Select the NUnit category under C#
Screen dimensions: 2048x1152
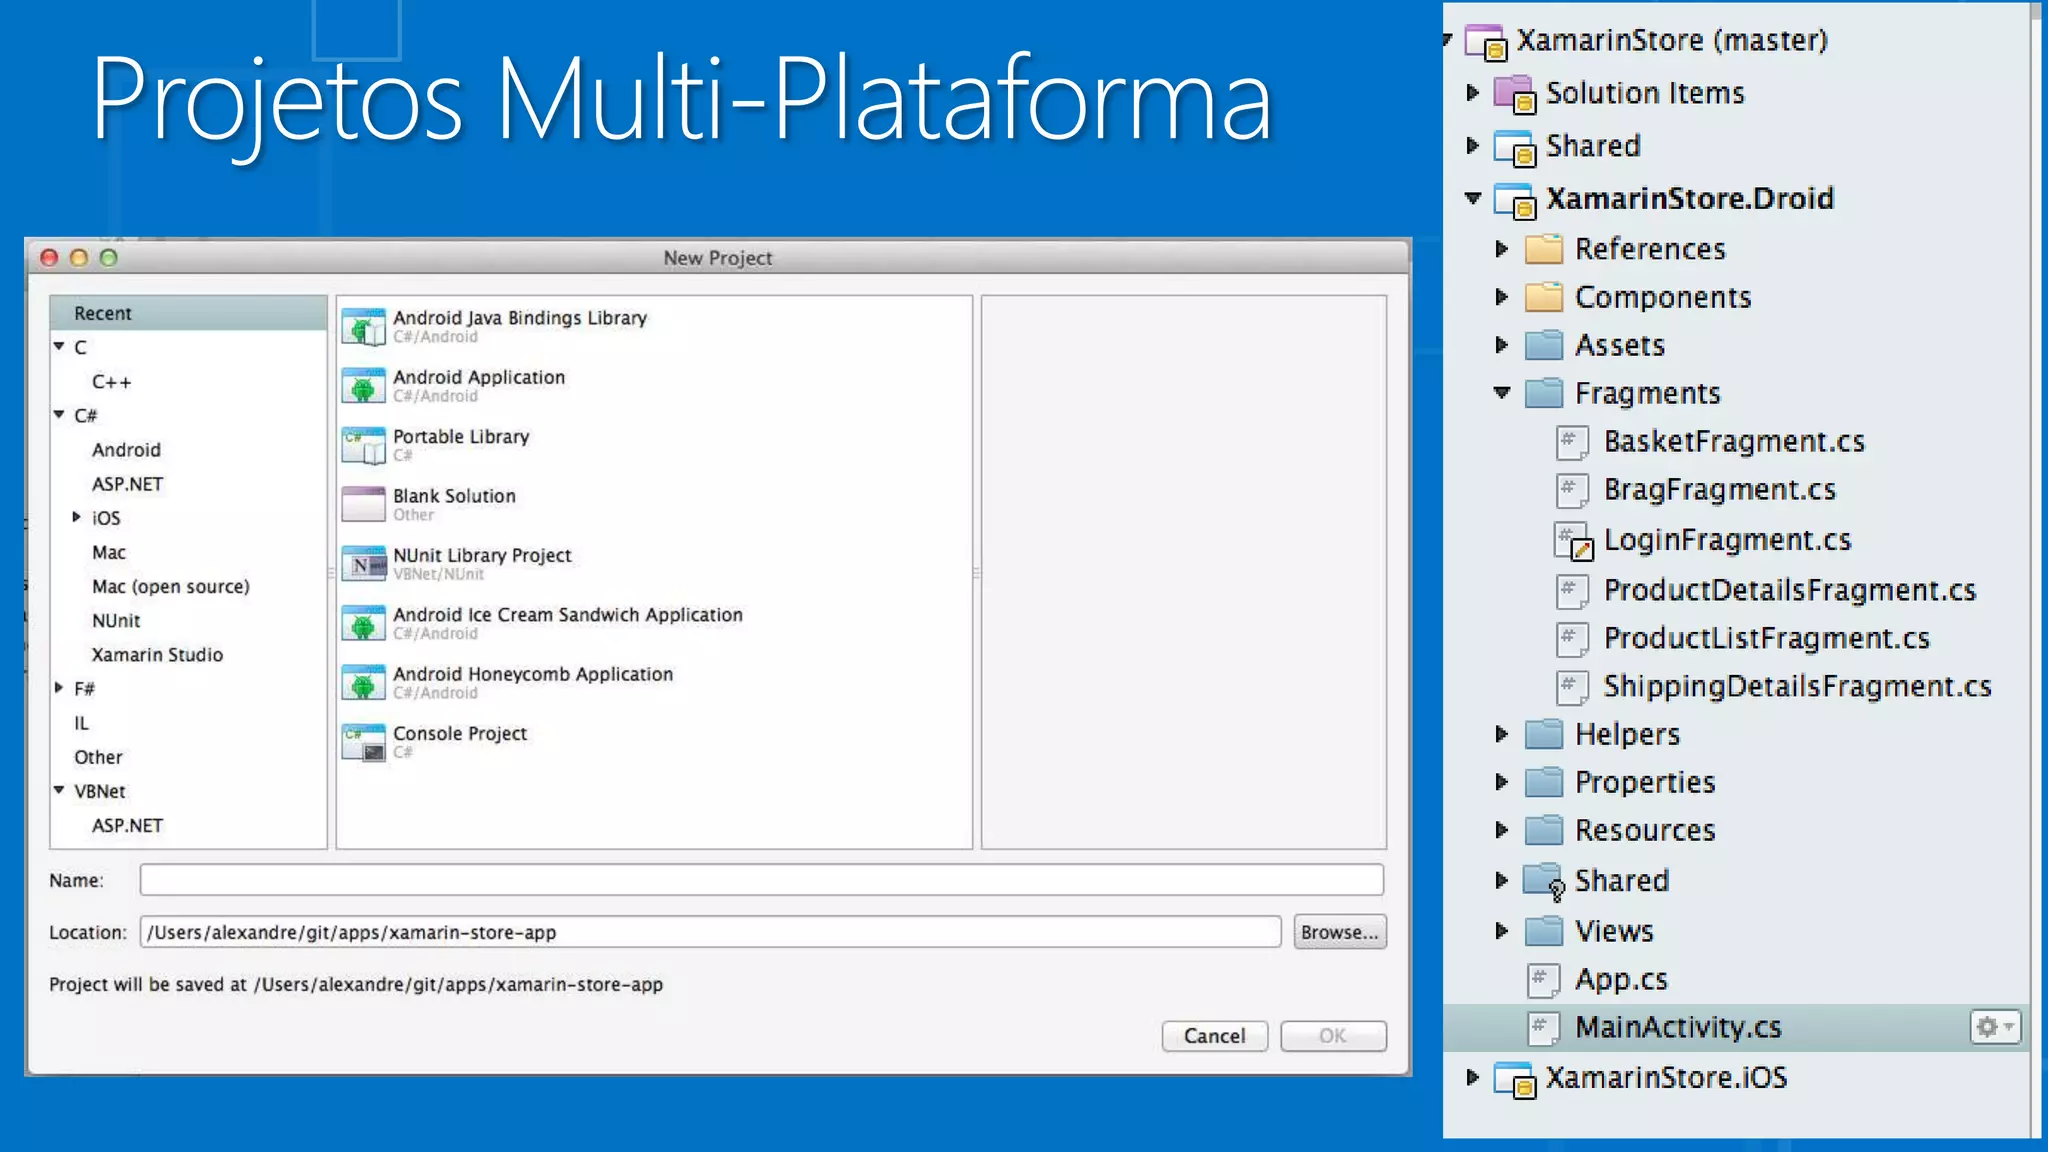point(116,621)
